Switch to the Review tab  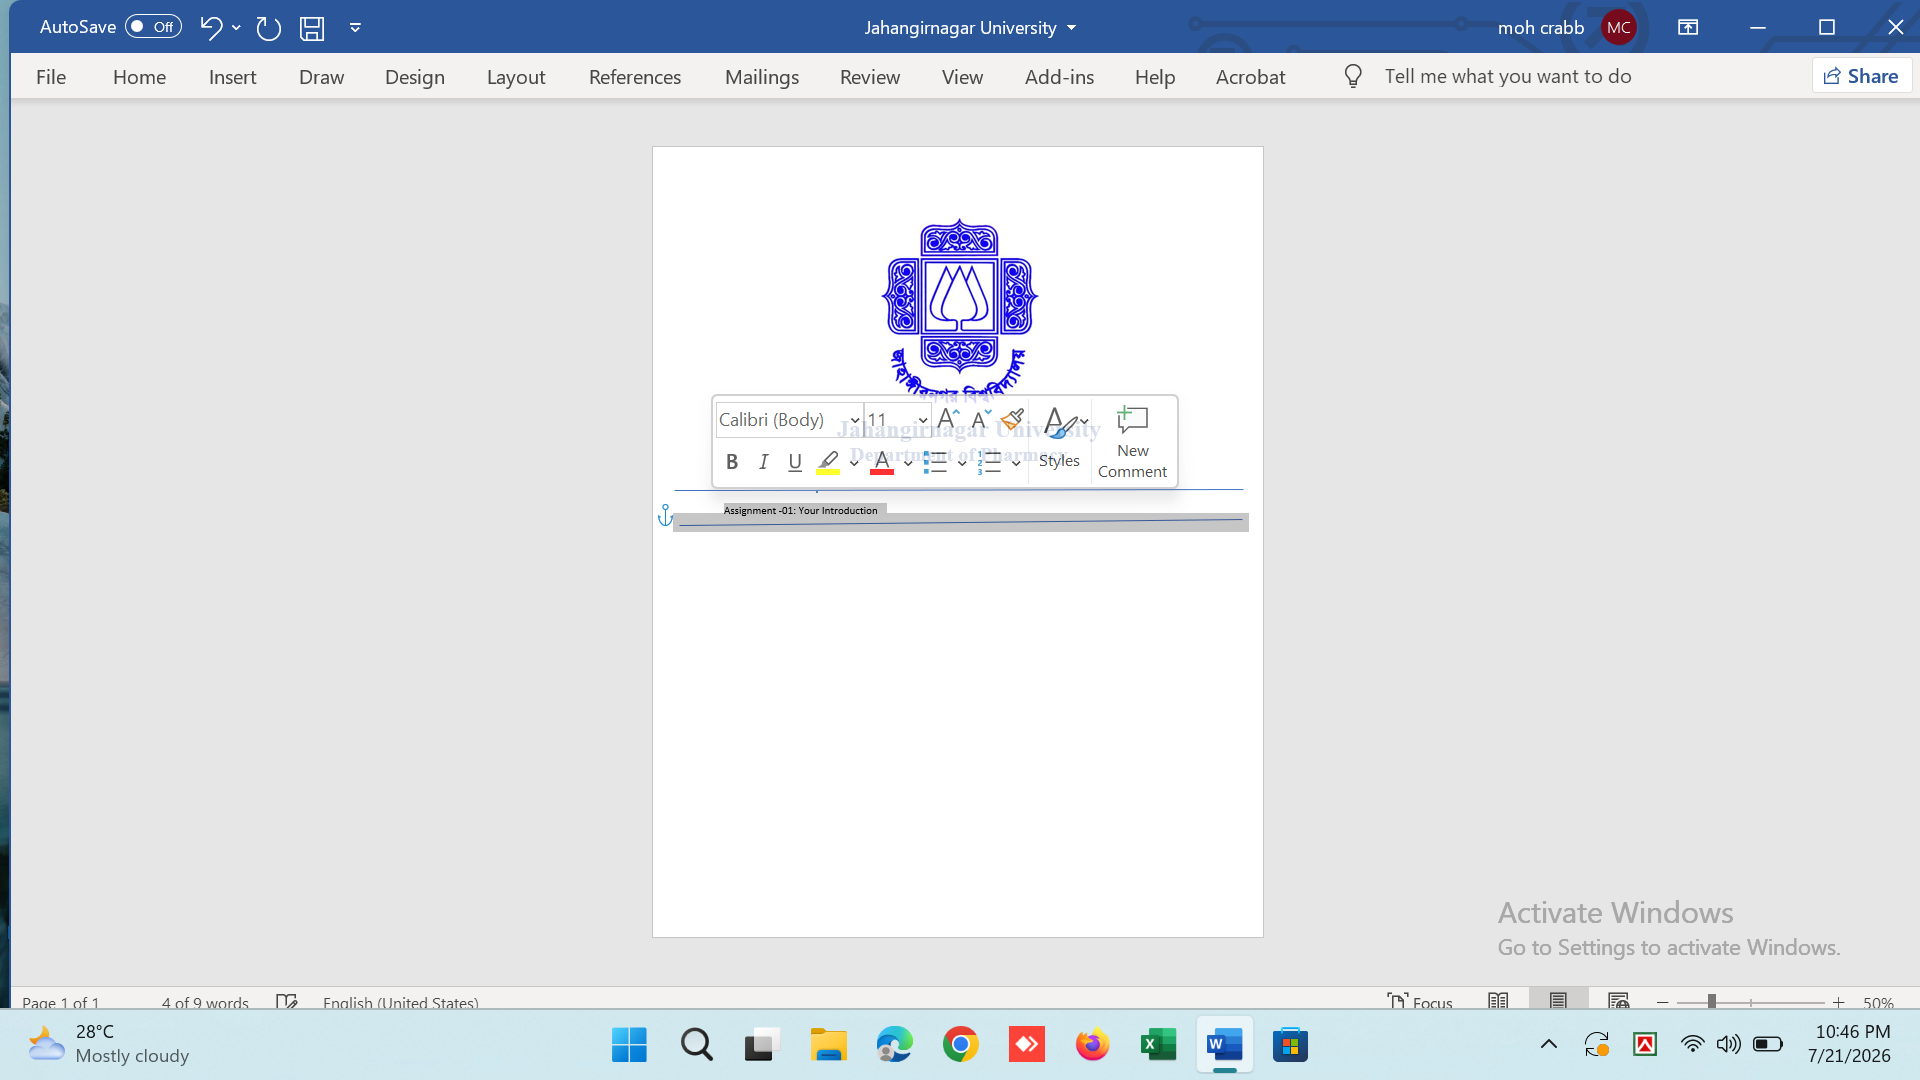(870, 77)
